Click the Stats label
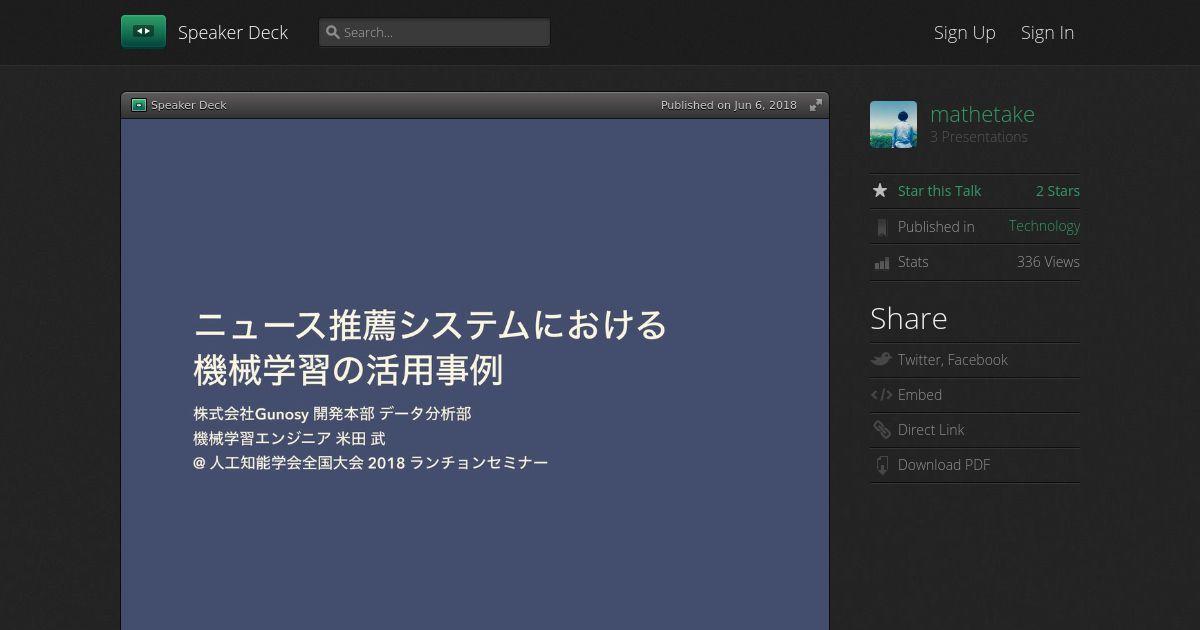This screenshot has height=630, width=1200. [913, 262]
